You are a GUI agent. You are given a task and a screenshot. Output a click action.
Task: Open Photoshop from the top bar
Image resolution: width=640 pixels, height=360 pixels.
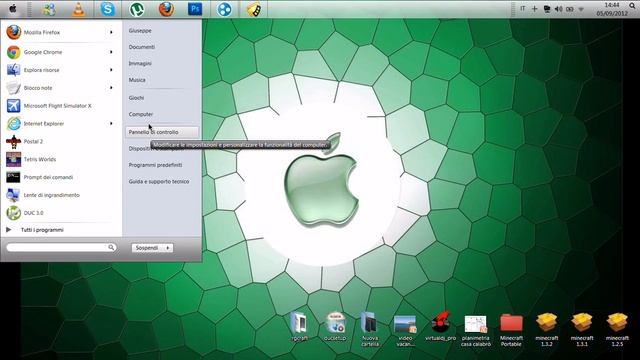[195, 9]
